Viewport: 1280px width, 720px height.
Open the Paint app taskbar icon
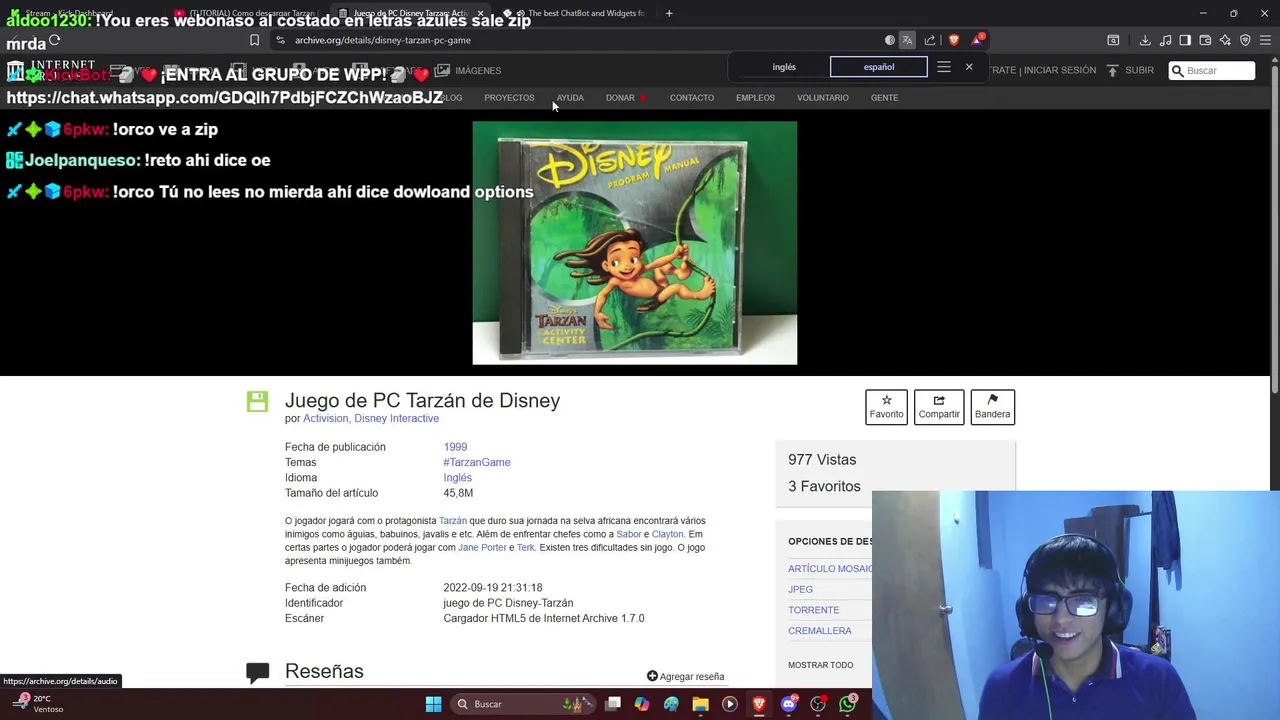tap(671, 704)
